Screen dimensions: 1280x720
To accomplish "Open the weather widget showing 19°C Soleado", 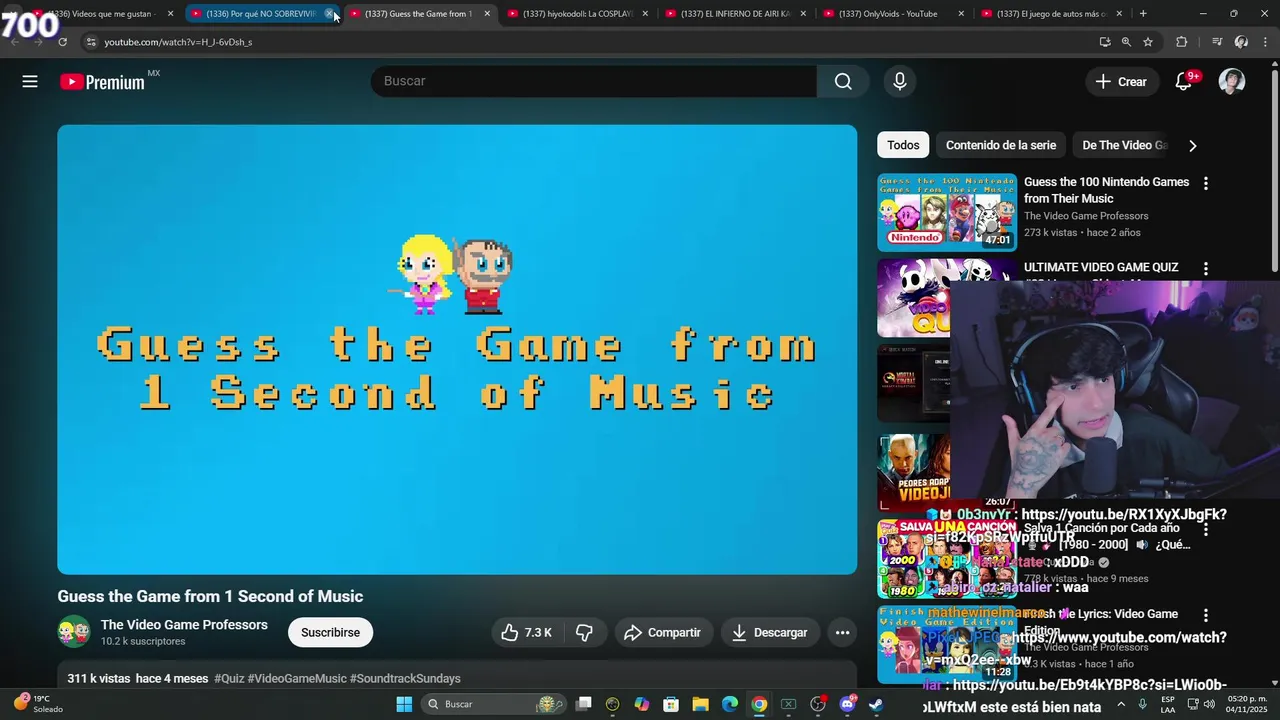I will point(38,704).
